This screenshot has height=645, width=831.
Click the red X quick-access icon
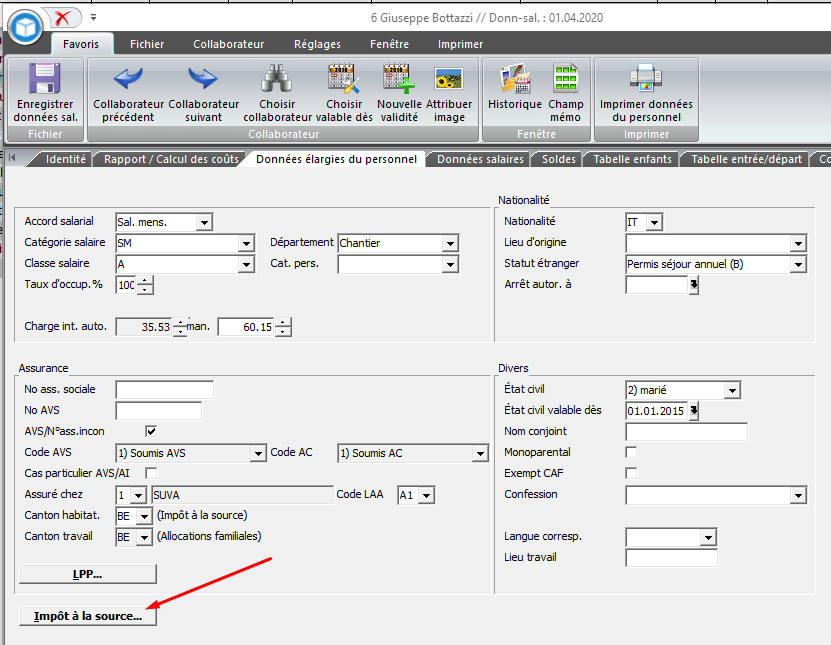point(63,18)
